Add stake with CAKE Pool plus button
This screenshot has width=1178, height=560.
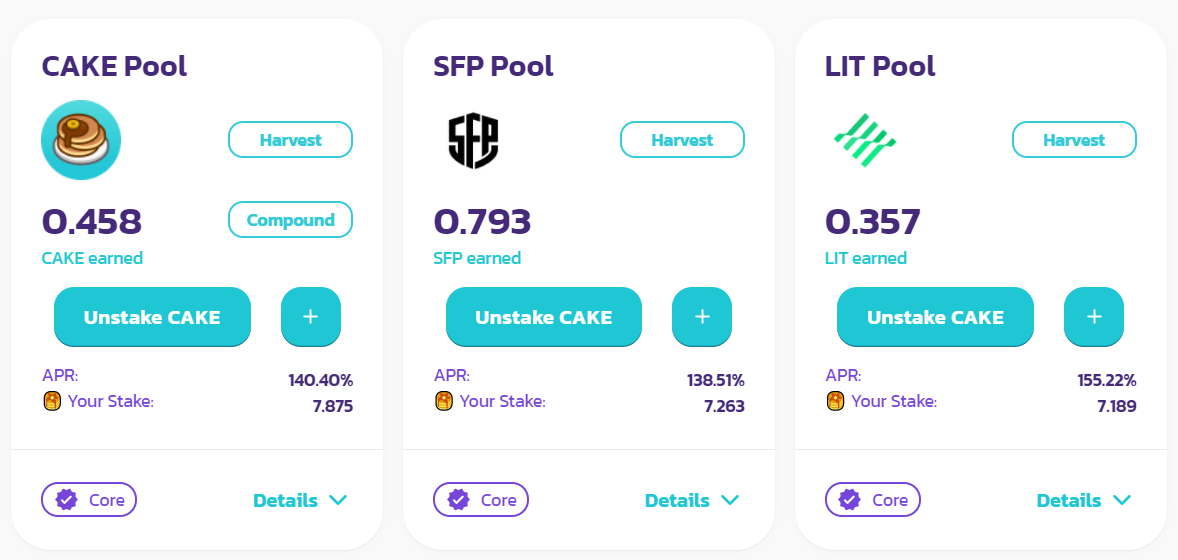[310, 317]
